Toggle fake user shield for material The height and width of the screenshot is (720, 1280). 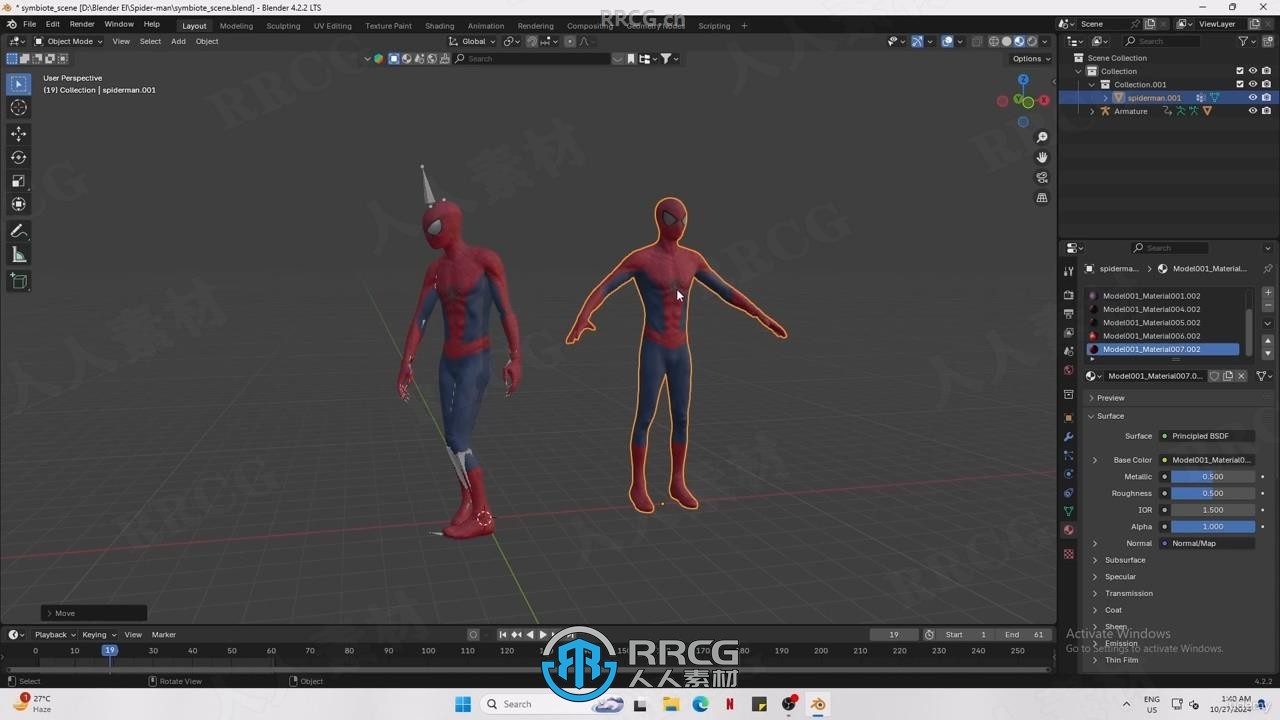1214,376
